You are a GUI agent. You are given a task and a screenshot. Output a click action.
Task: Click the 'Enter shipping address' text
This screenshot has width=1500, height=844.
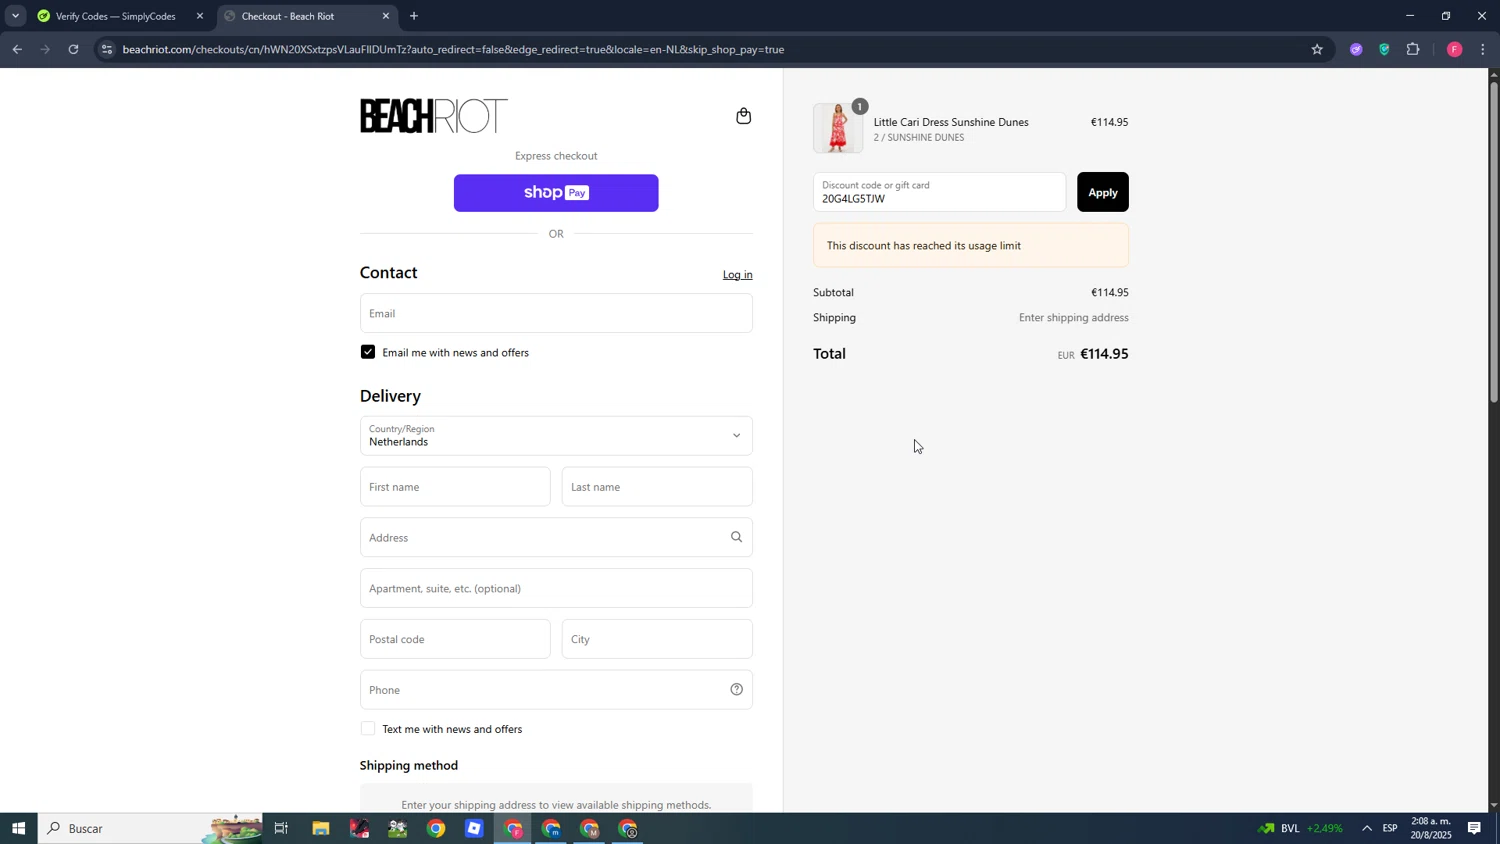1073,318
